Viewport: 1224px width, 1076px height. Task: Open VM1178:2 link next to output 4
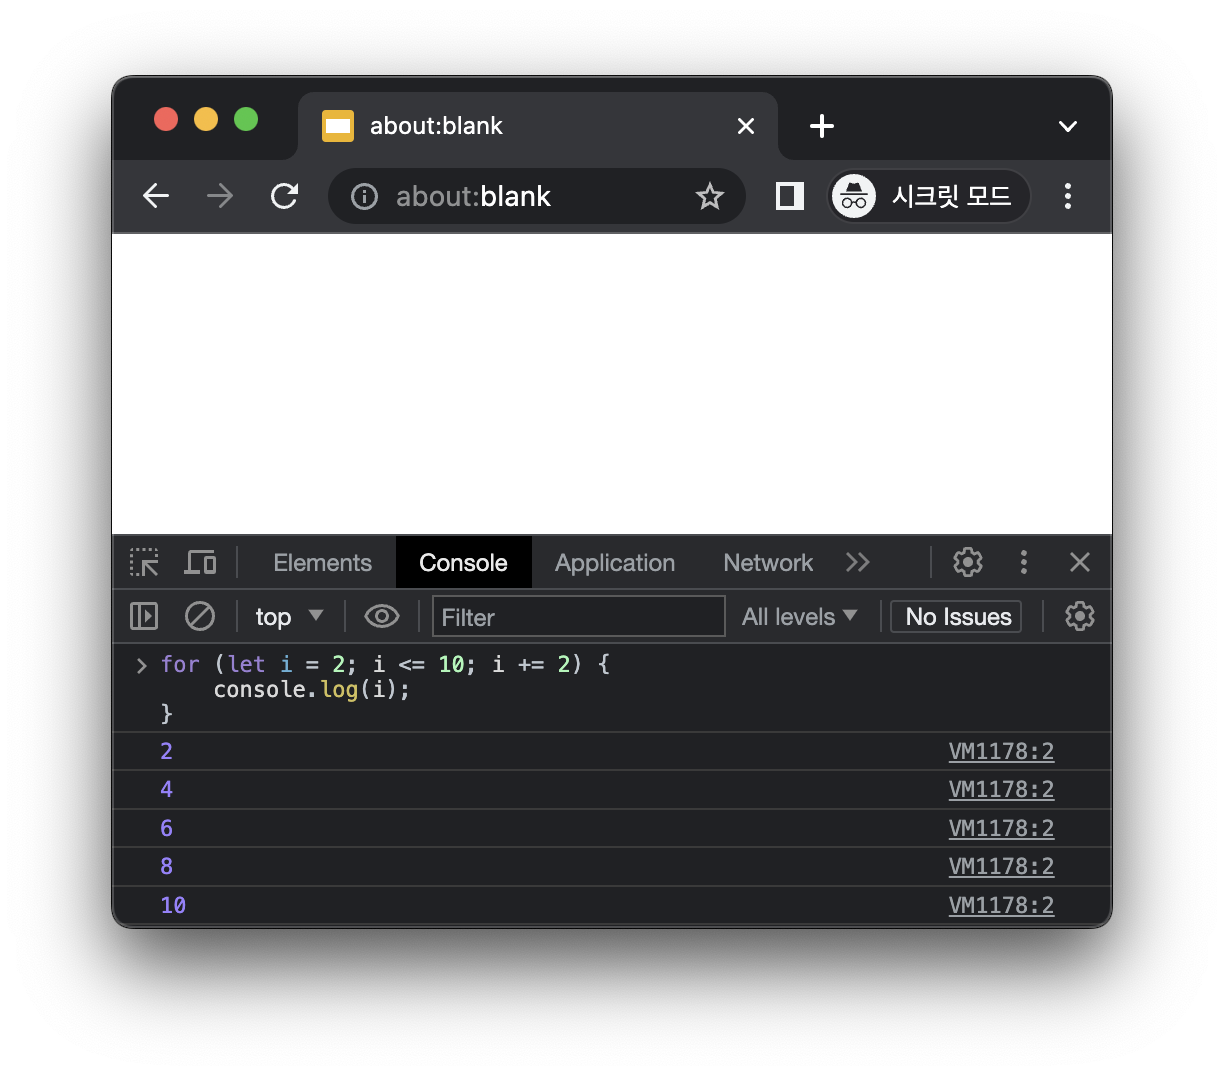click(1001, 790)
